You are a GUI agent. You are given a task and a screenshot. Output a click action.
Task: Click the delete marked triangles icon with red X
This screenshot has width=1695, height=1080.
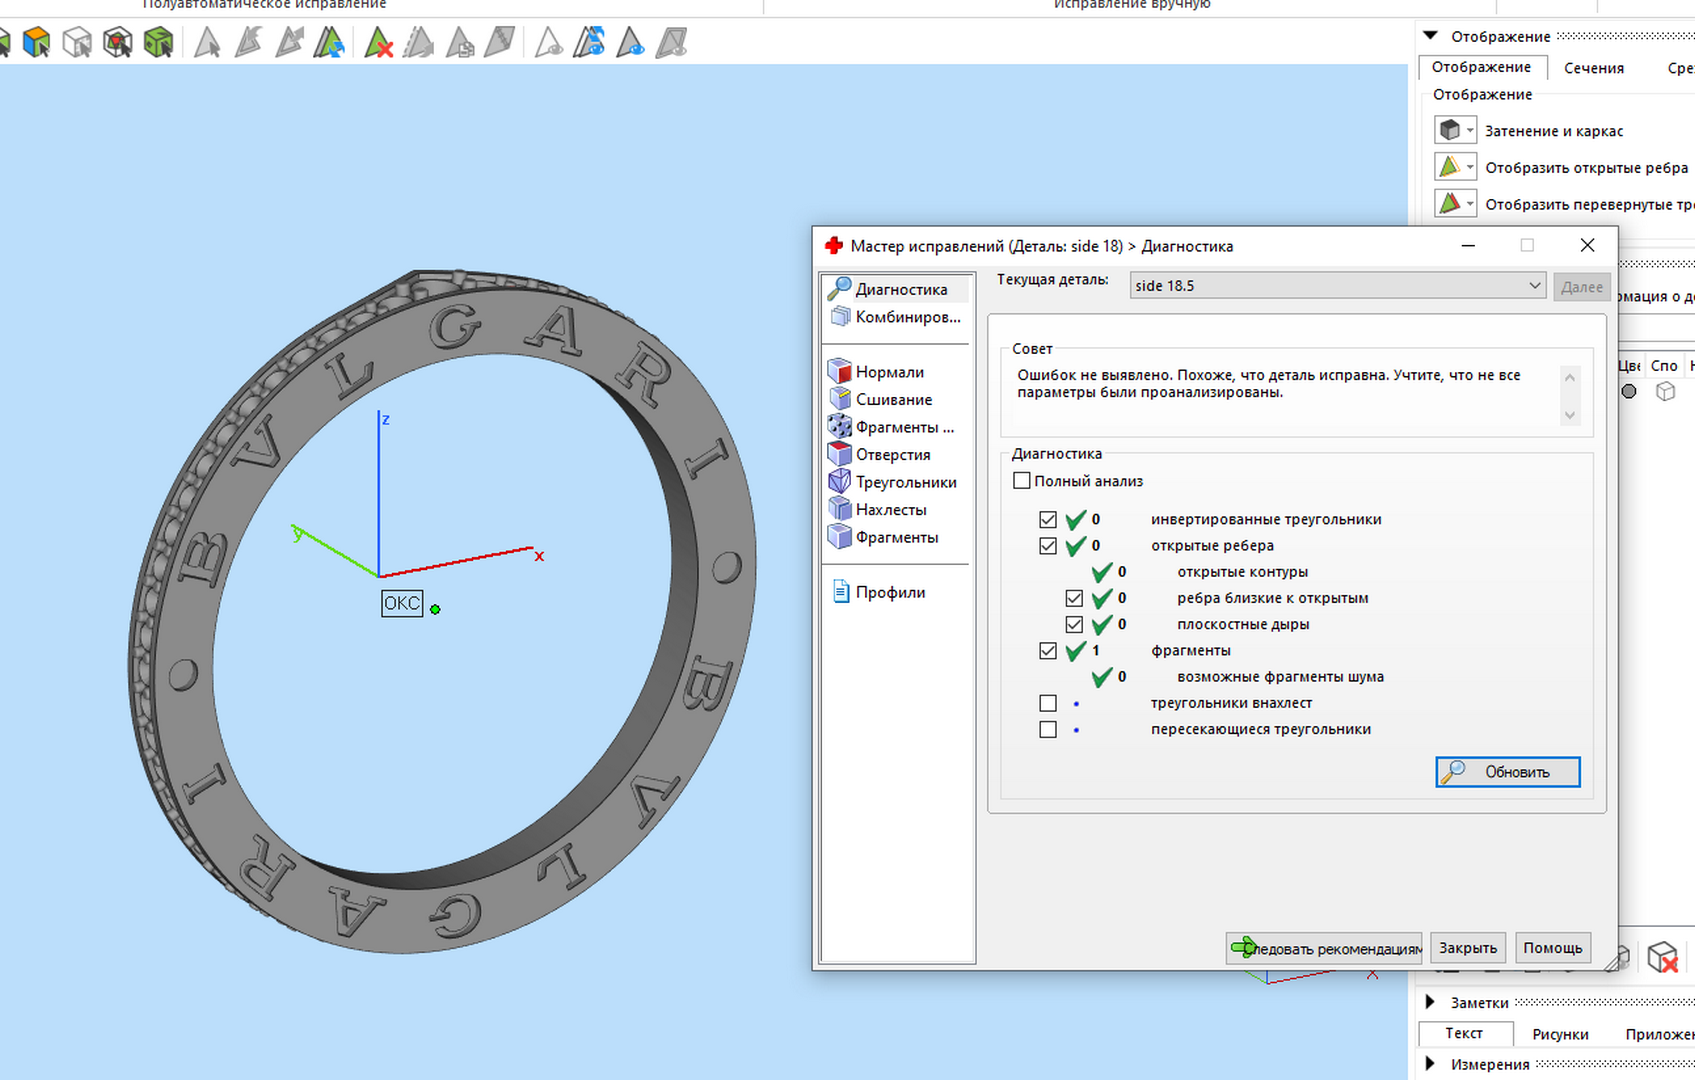[x=378, y=42]
